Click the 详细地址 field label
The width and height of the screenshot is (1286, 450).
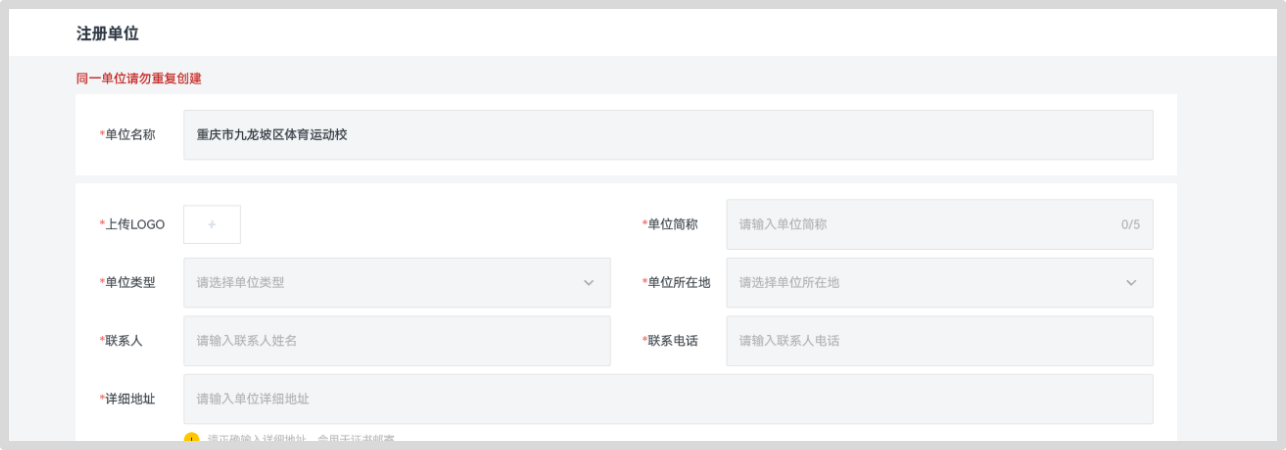129,399
